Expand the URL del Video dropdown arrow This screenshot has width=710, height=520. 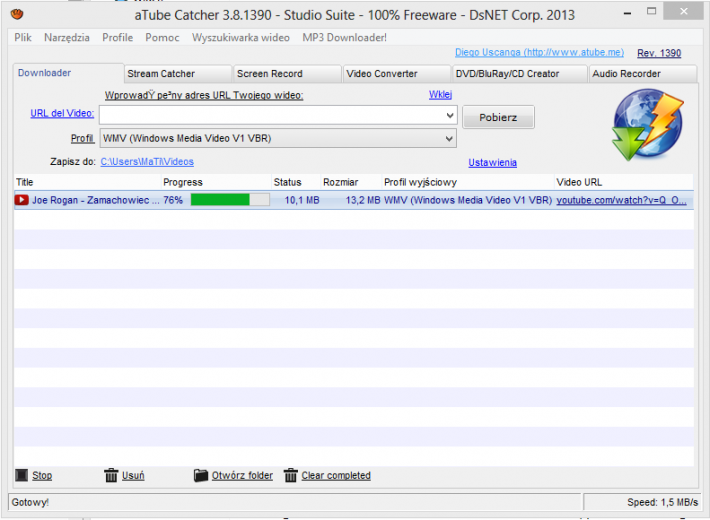coord(450,115)
